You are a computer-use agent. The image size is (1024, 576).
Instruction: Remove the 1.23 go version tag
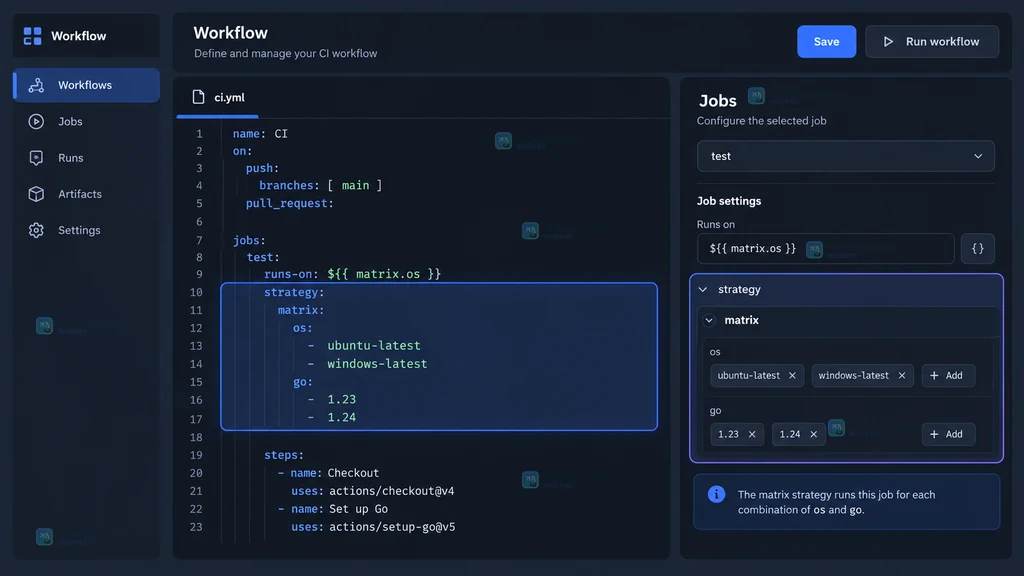pyautogui.click(x=752, y=434)
